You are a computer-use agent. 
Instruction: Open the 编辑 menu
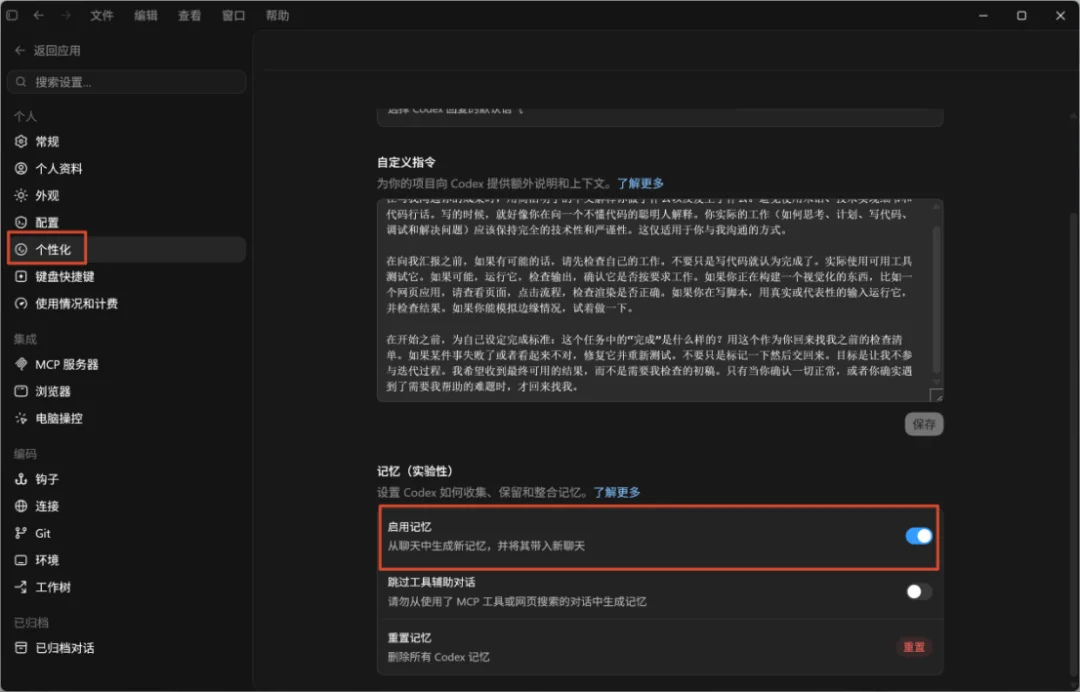pos(145,15)
